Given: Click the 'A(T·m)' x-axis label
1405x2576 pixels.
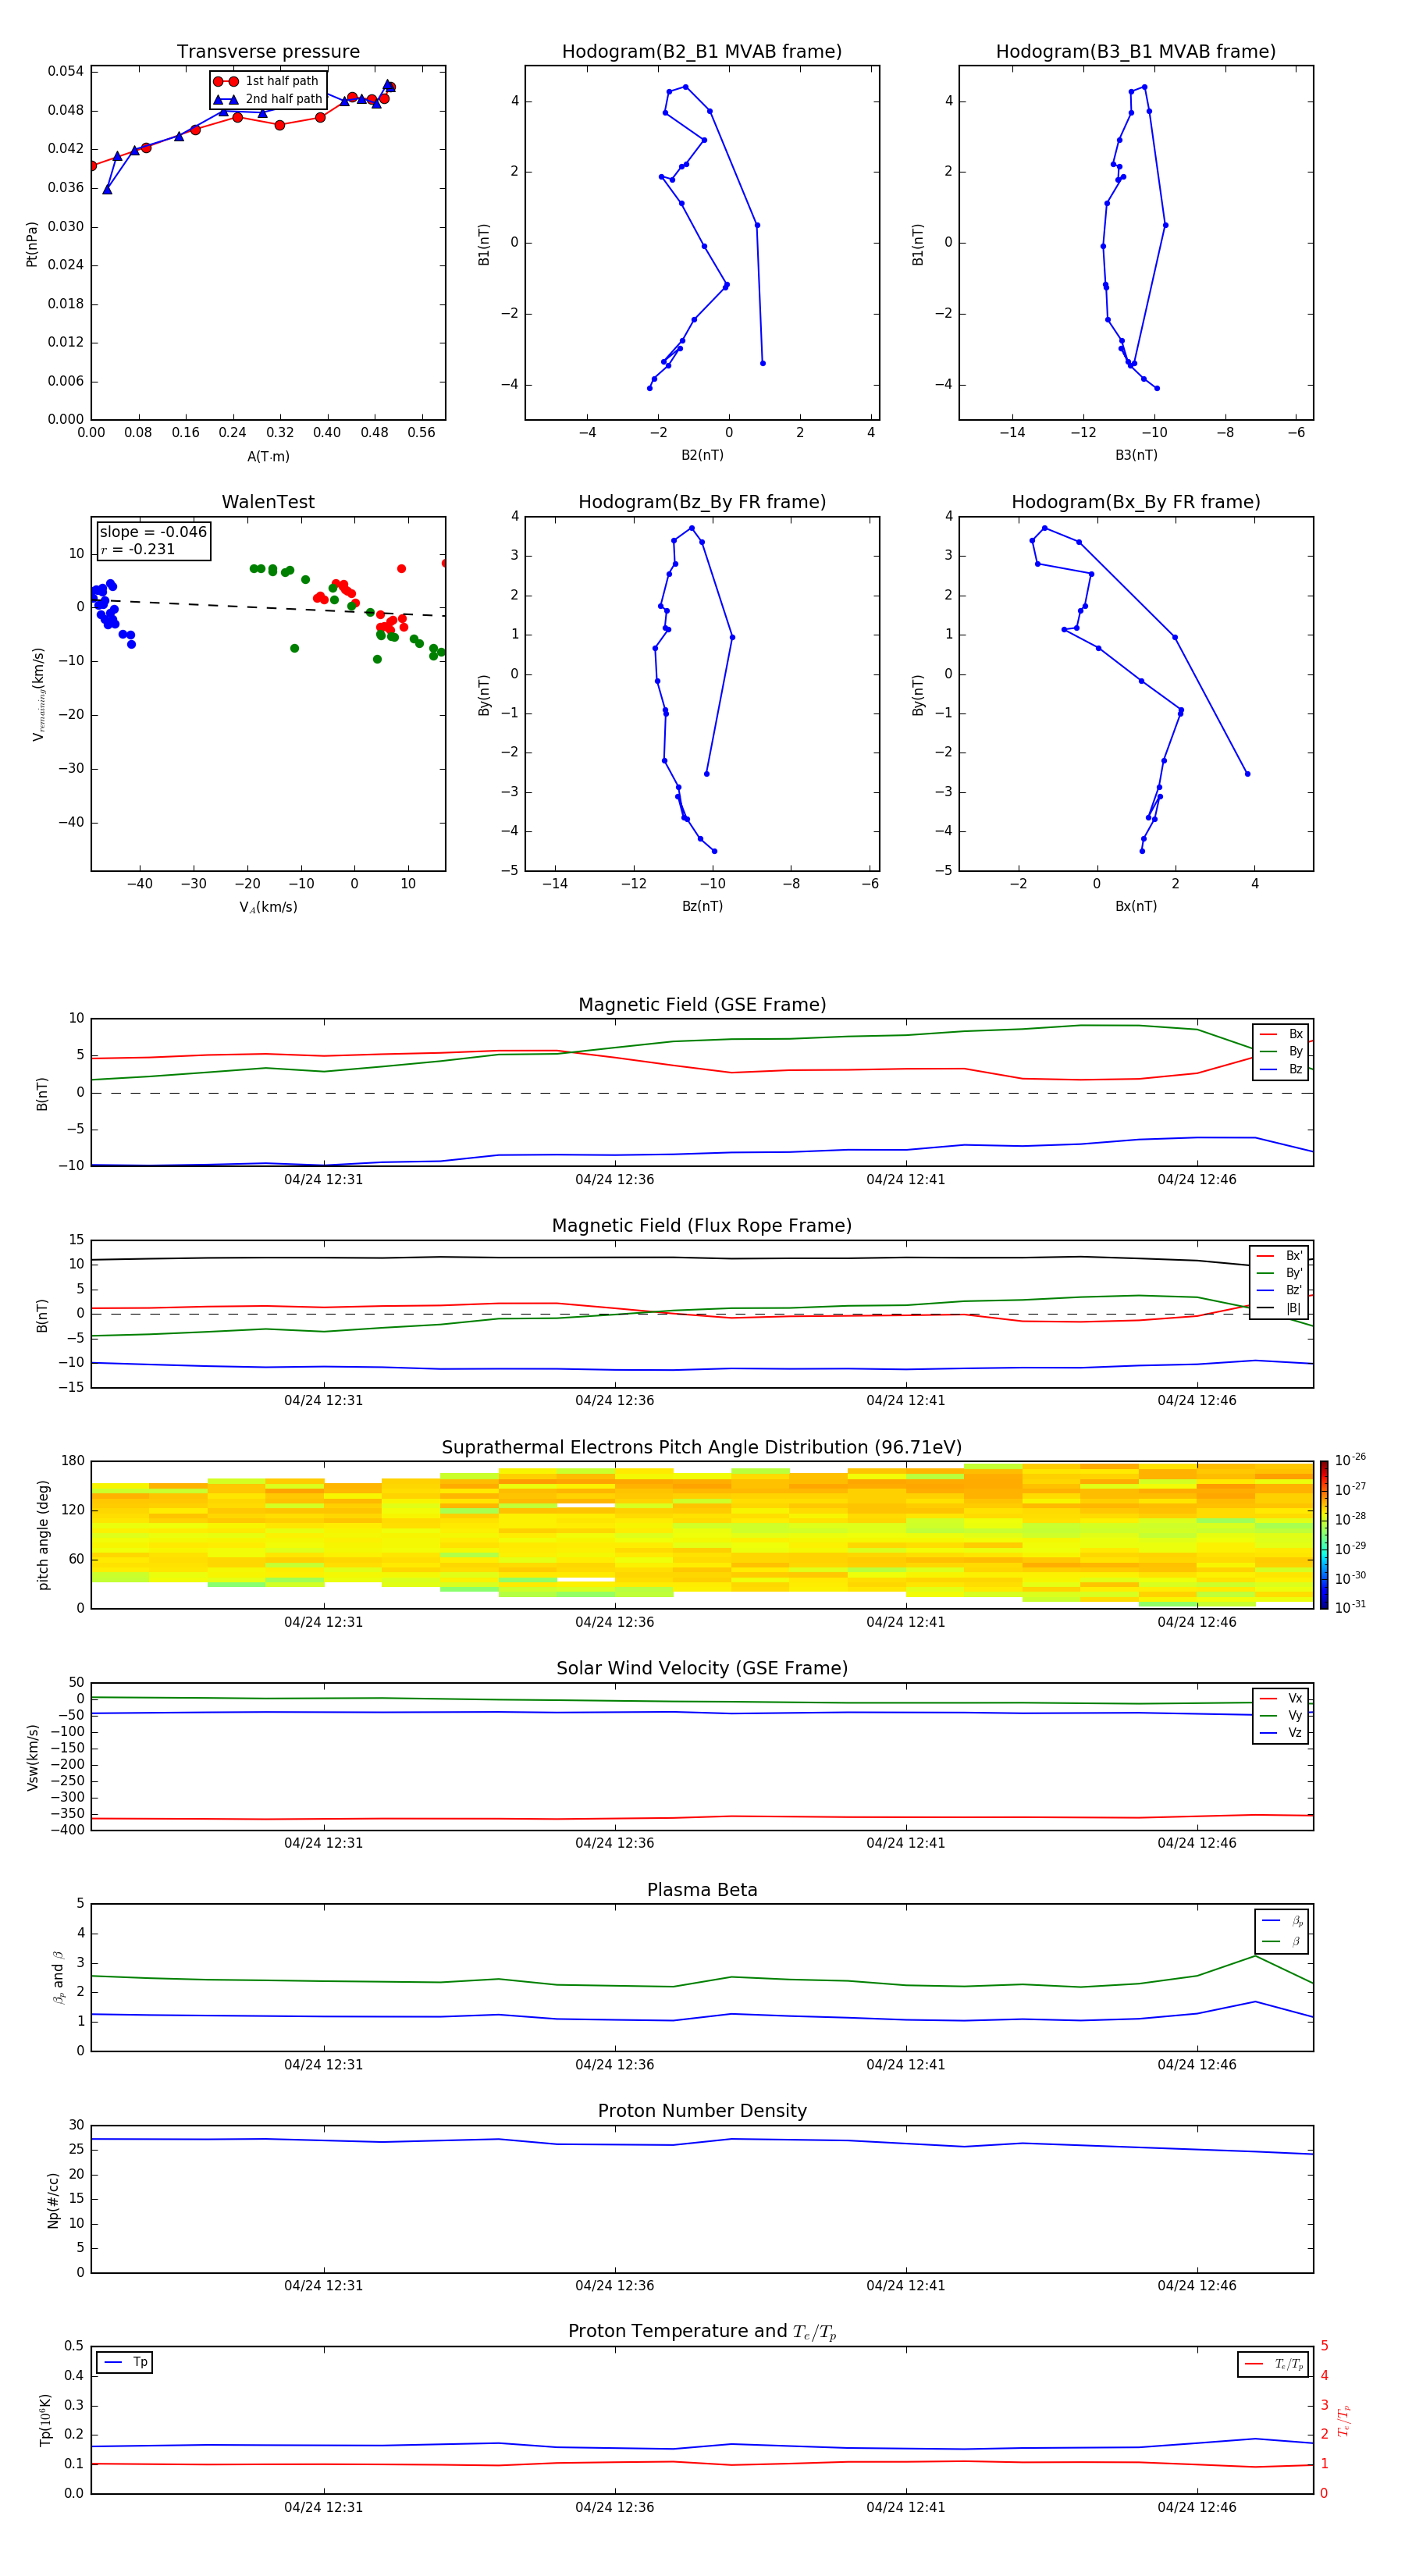Looking at the screenshot, I should (x=268, y=457).
